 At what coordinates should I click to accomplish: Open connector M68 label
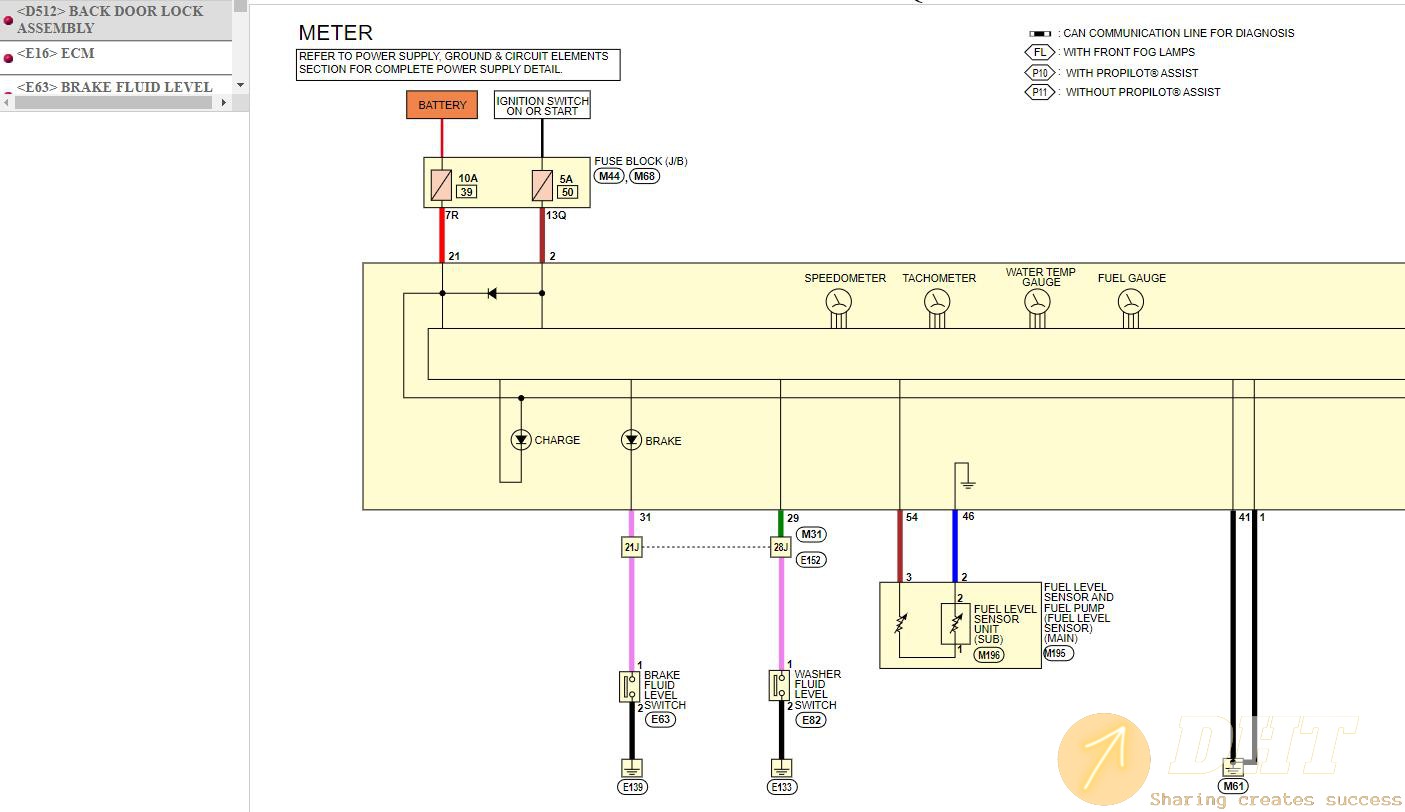[645, 176]
